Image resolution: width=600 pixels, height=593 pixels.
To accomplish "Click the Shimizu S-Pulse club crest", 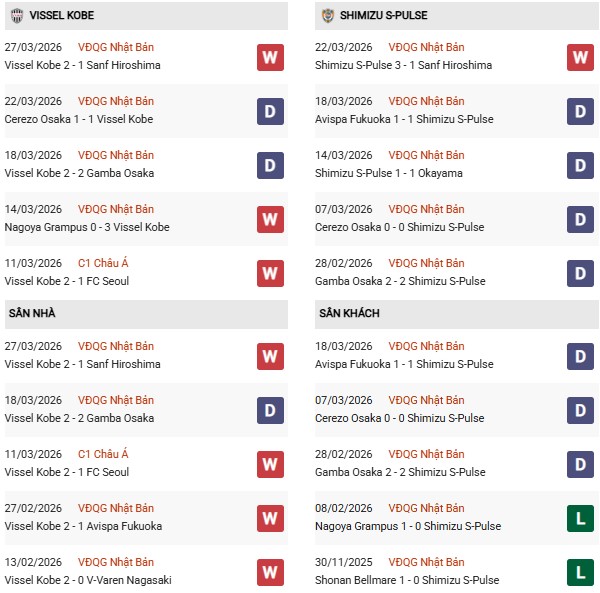I will [329, 15].
